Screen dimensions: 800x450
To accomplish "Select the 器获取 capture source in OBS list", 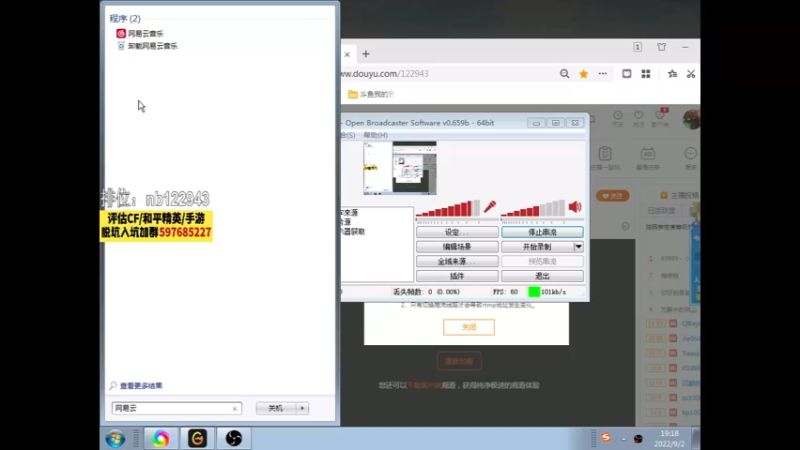I will (x=353, y=232).
